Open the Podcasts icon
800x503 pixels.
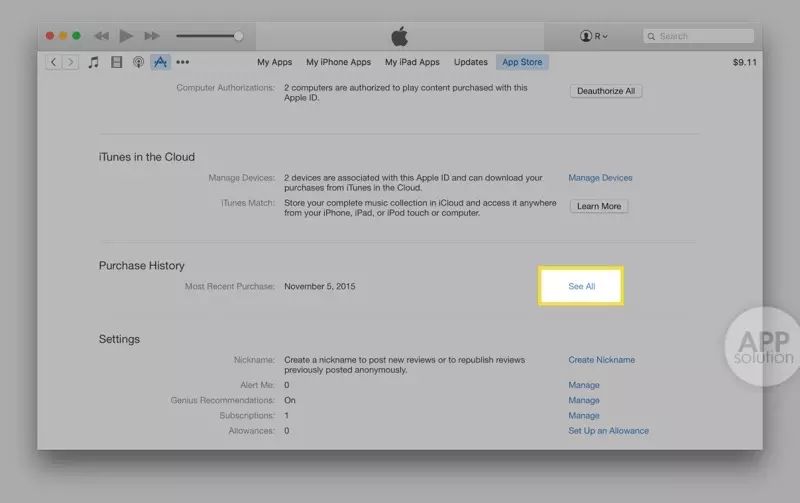point(138,62)
